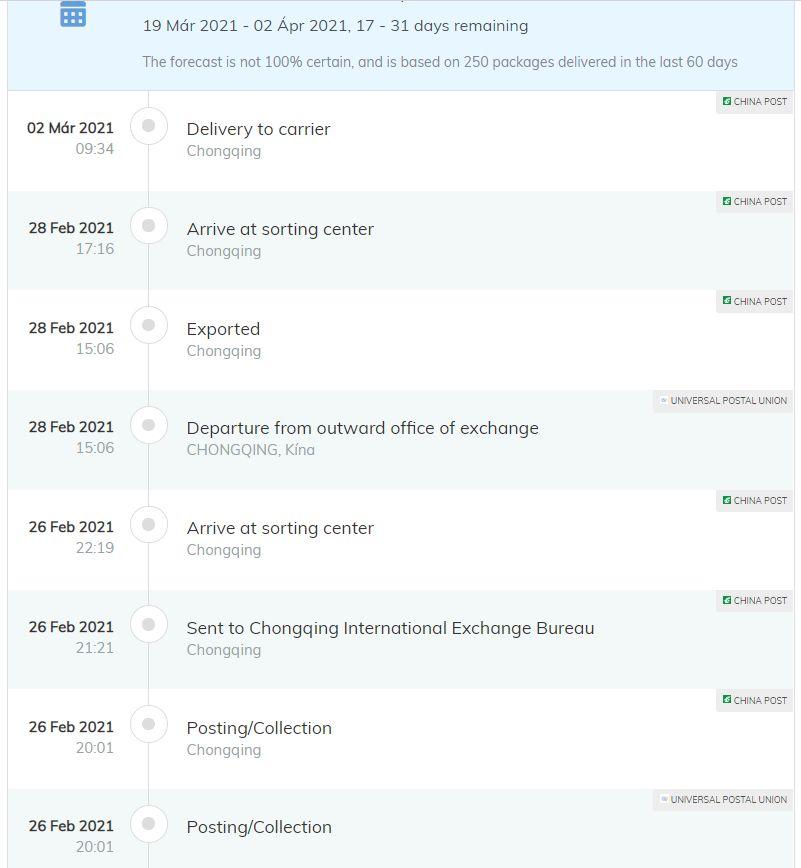
Task: Click the blue calendar forecast icon
Action: (x=73, y=14)
